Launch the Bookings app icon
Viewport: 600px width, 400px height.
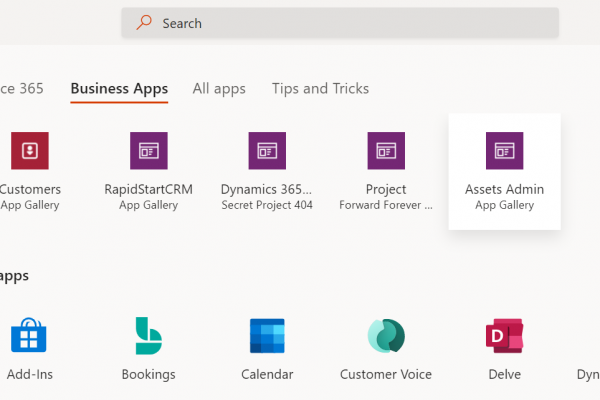(149, 336)
